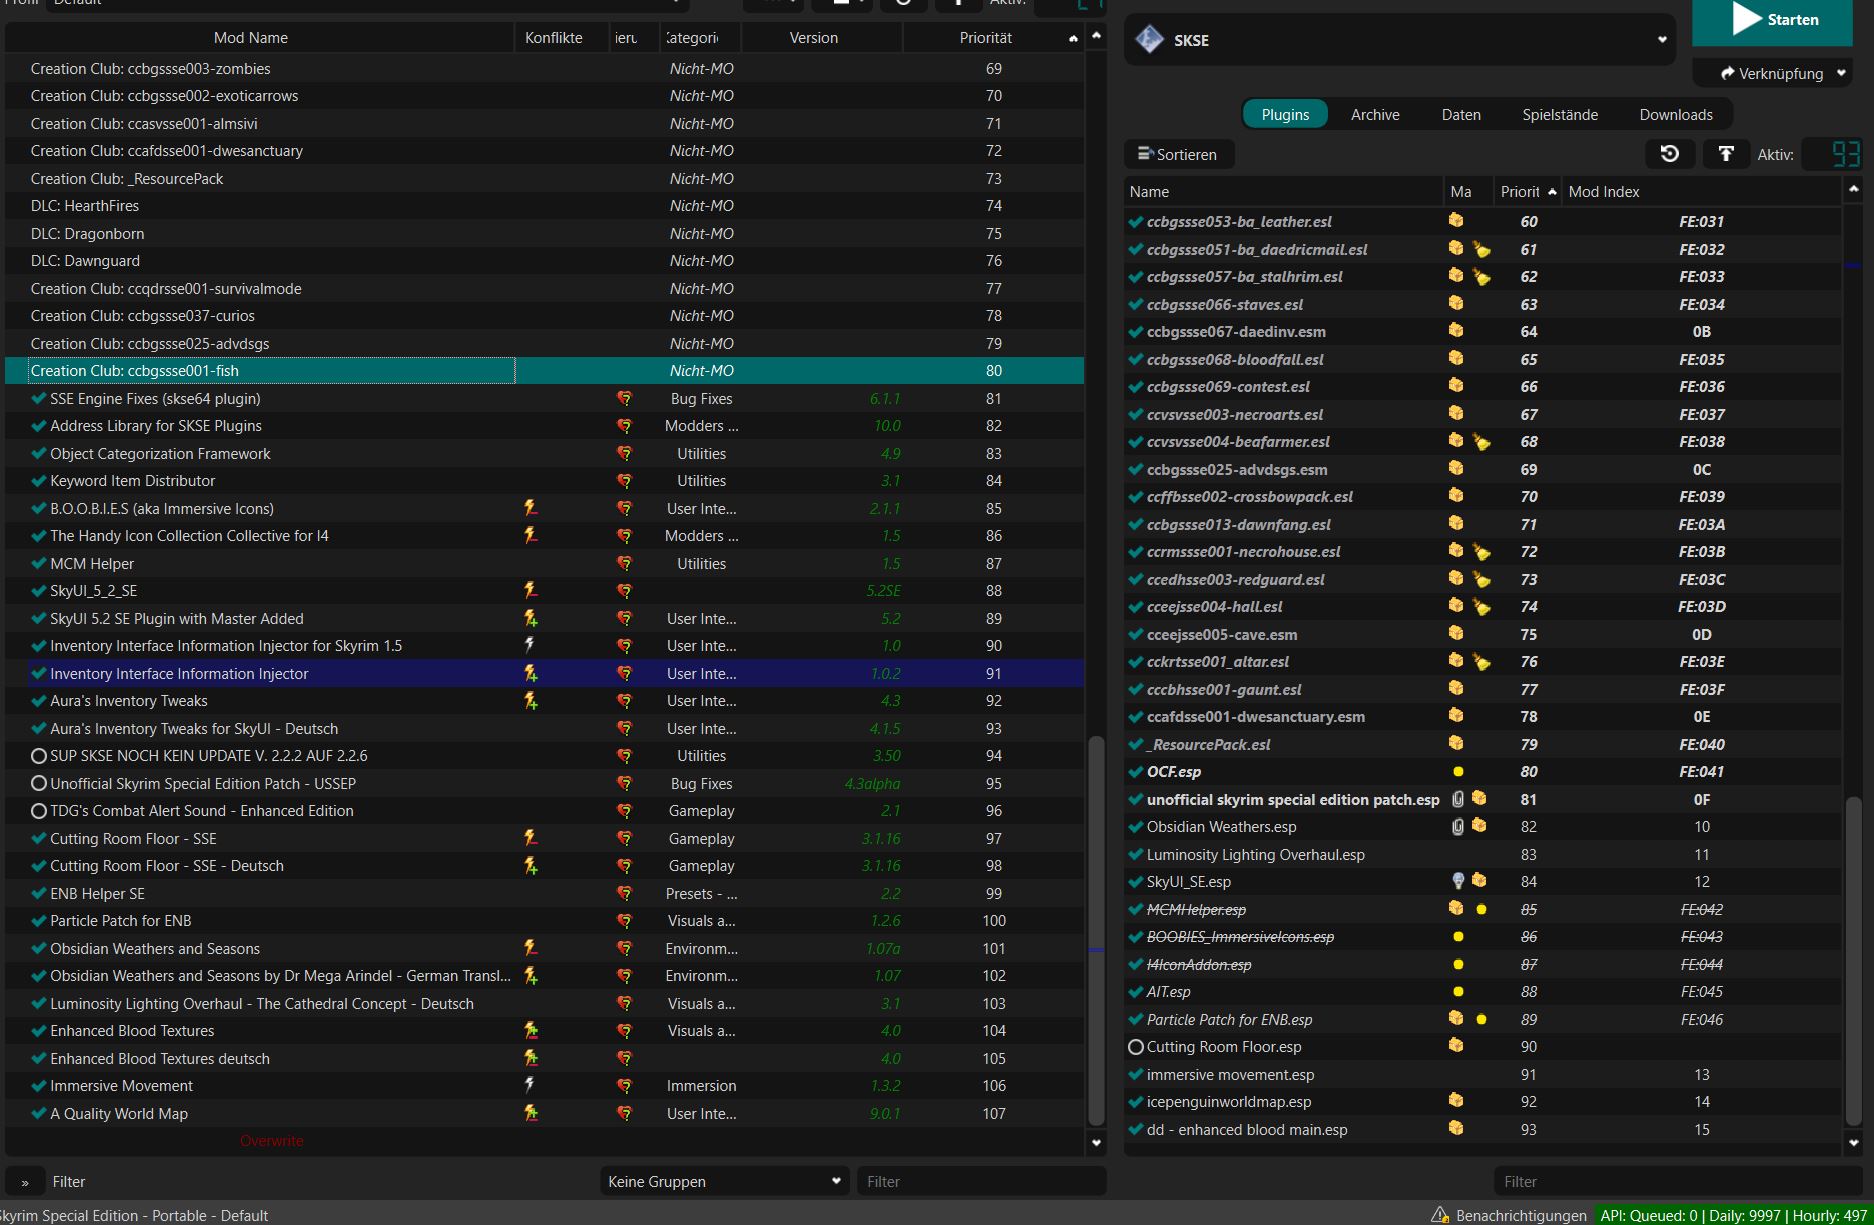This screenshot has width=1874, height=1225.
Task: Disable the MCM Helper mod checkmark
Action: [39, 564]
